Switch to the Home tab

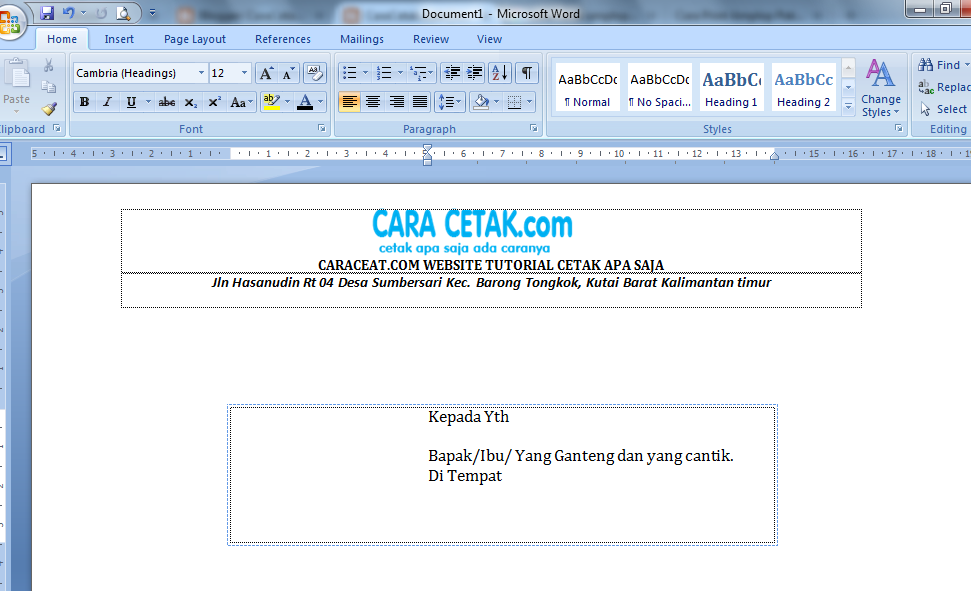62,39
